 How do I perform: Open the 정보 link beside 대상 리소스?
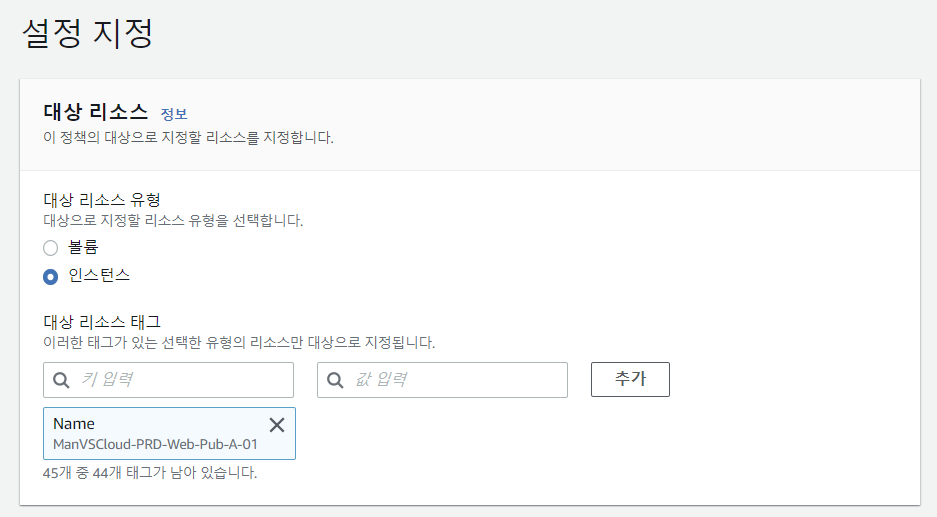(x=174, y=114)
